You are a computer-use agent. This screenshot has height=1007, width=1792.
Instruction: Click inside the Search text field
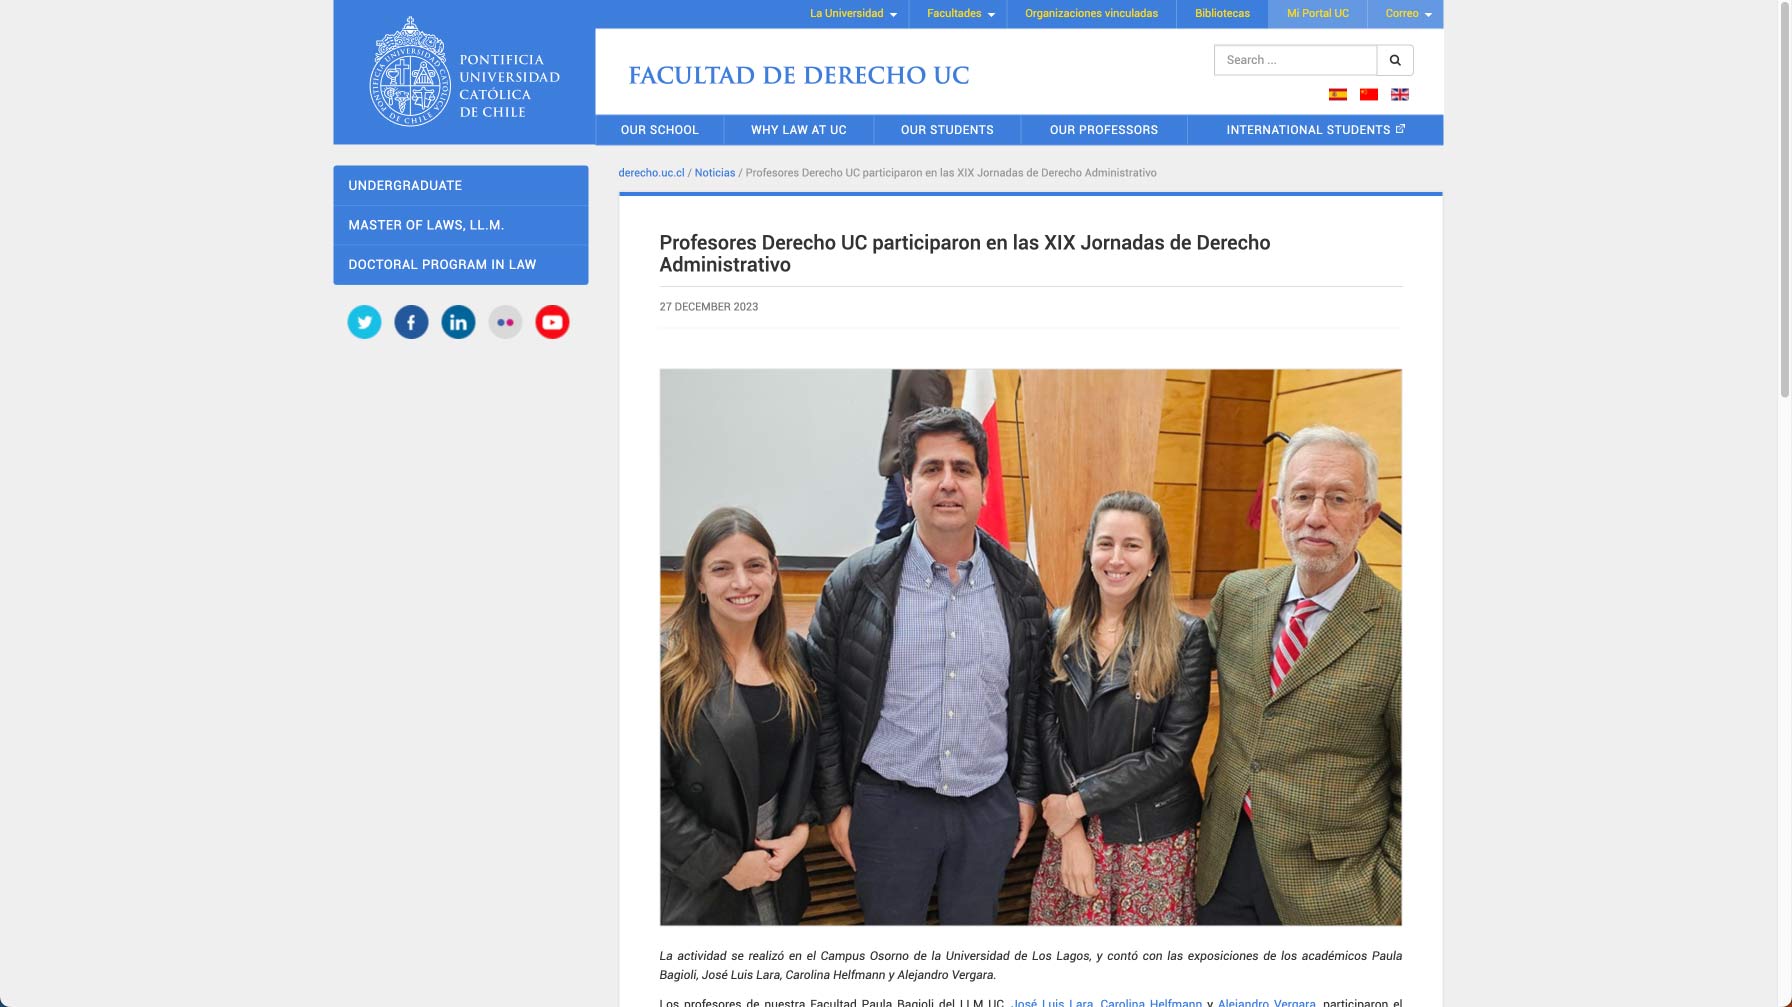(1295, 60)
